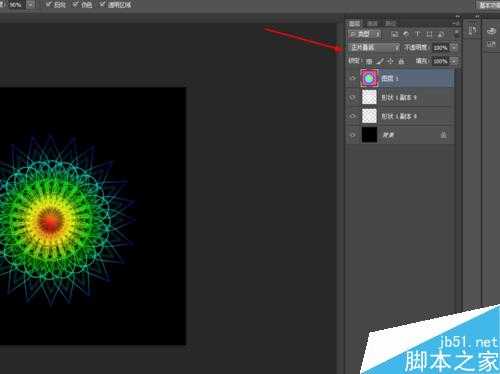Switch to the third tab of layers panel
This screenshot has width=500, height=374.
(x=390, y=23)
